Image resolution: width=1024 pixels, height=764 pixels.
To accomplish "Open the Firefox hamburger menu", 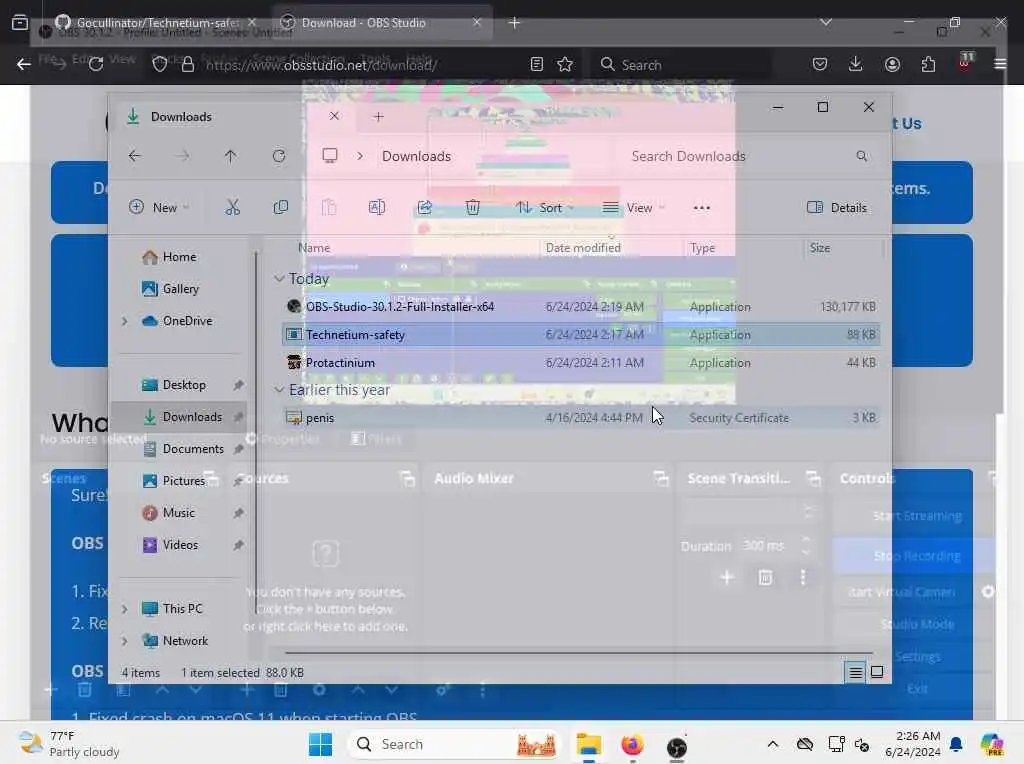I will (1000, 64).
